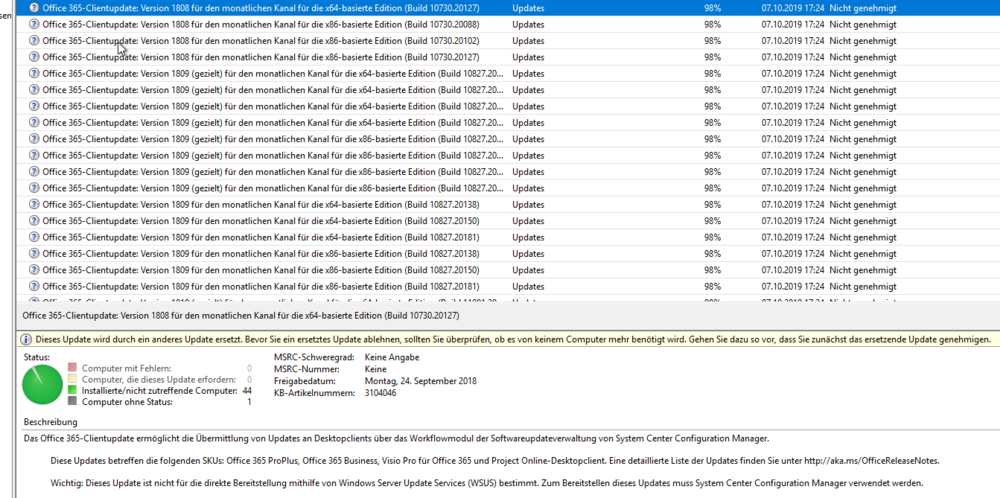The width and height of the screenshot is (1000, 498).
Task: Click red 'Computer mit Fehlern' legend square
Action: click(73, 368)
